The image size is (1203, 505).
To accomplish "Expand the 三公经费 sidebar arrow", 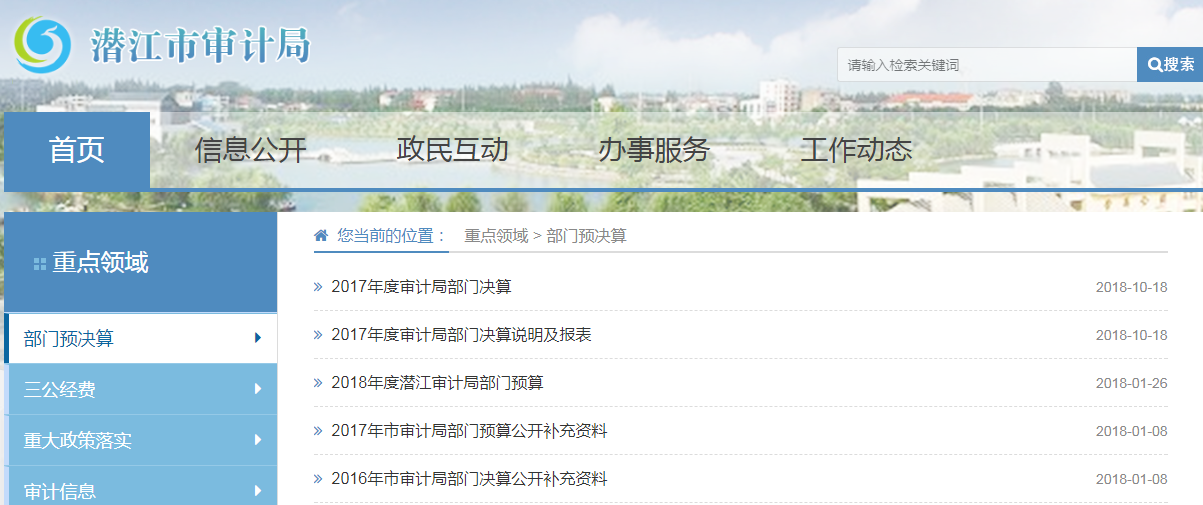I will 258,389.
